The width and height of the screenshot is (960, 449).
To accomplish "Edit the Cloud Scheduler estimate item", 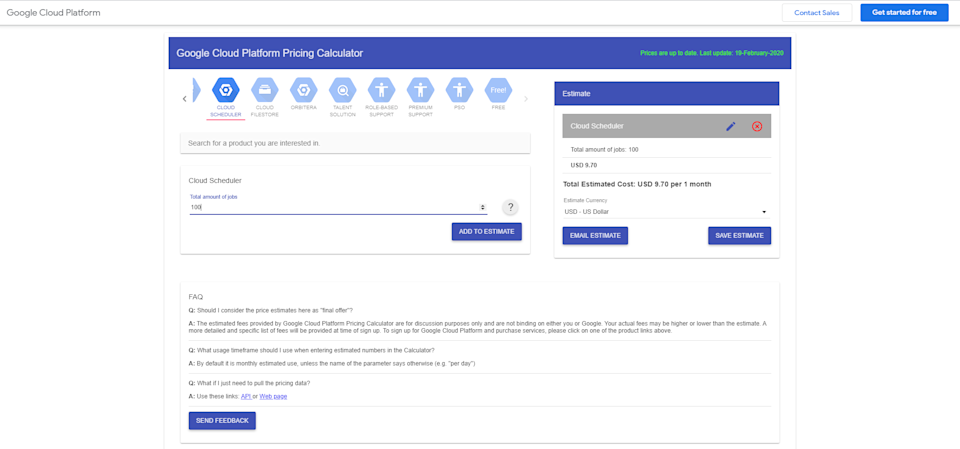I will click(730, 126).
